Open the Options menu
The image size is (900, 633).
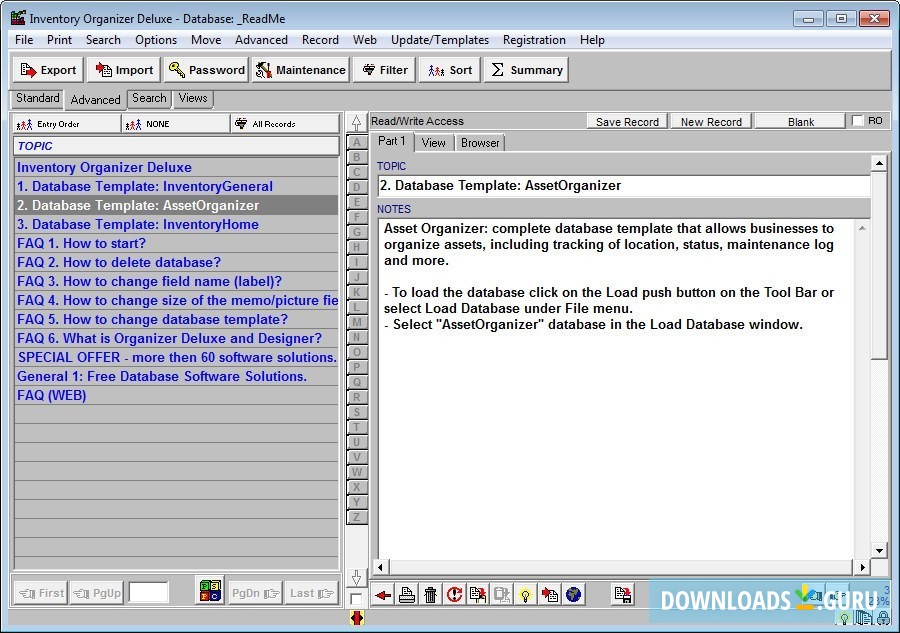[156, 40]
